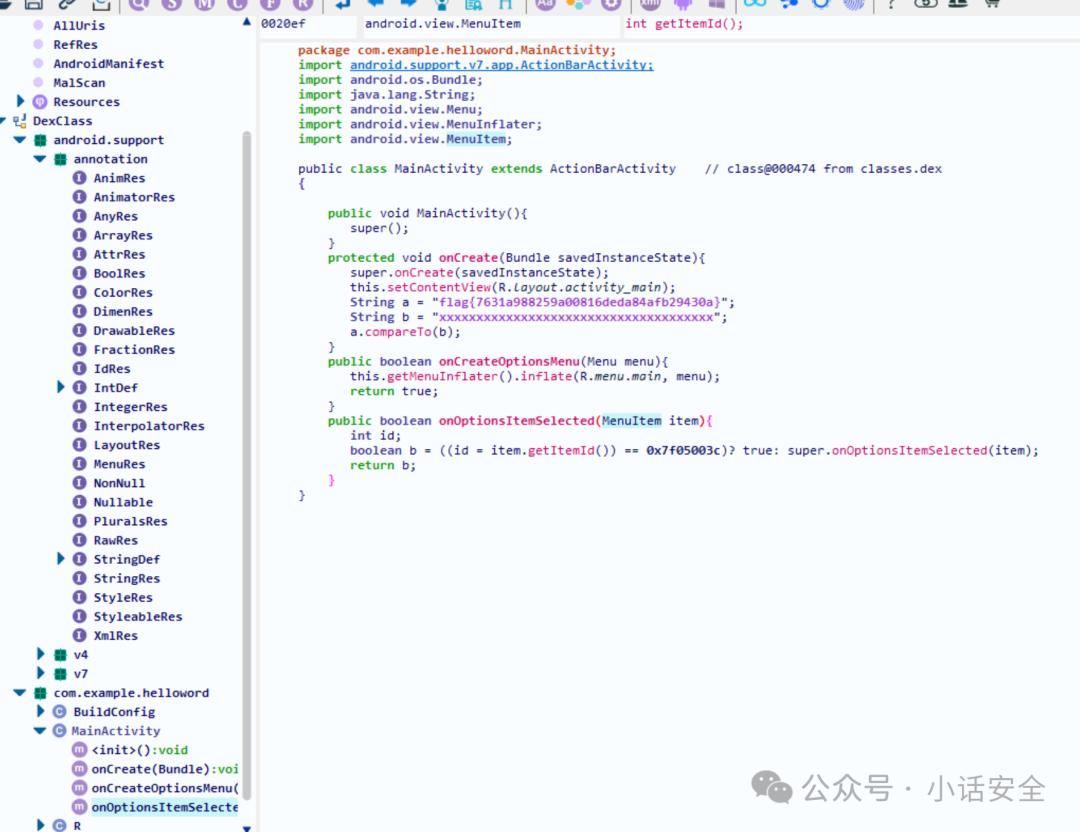Click the DexClass tree icon

tap(19, 121)
